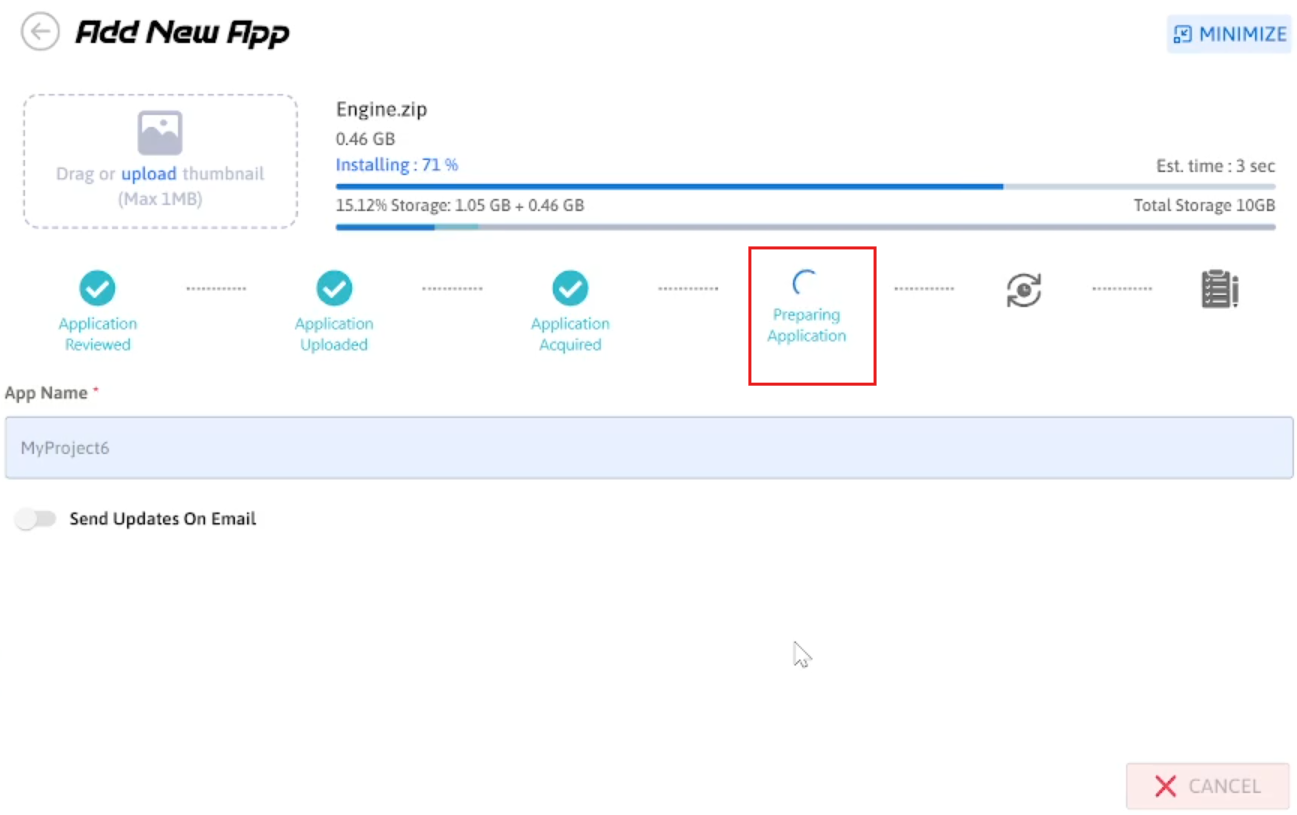Minimize the Add New App panel

click(1229, 34)
